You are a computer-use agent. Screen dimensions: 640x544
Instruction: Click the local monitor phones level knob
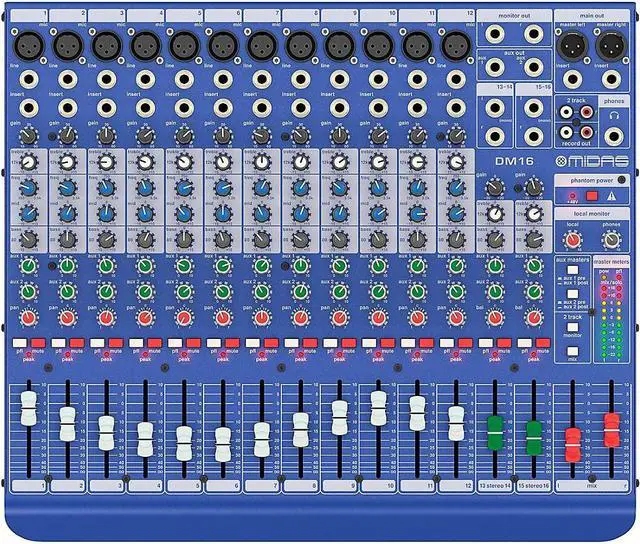click(x=611, y=240)
